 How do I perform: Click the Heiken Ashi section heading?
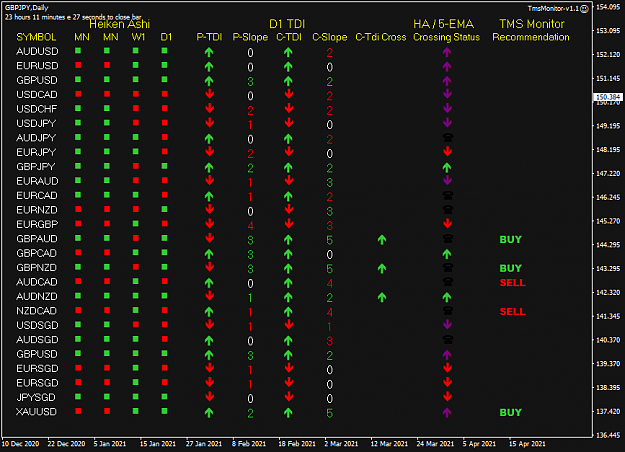(x=119, y=24)
